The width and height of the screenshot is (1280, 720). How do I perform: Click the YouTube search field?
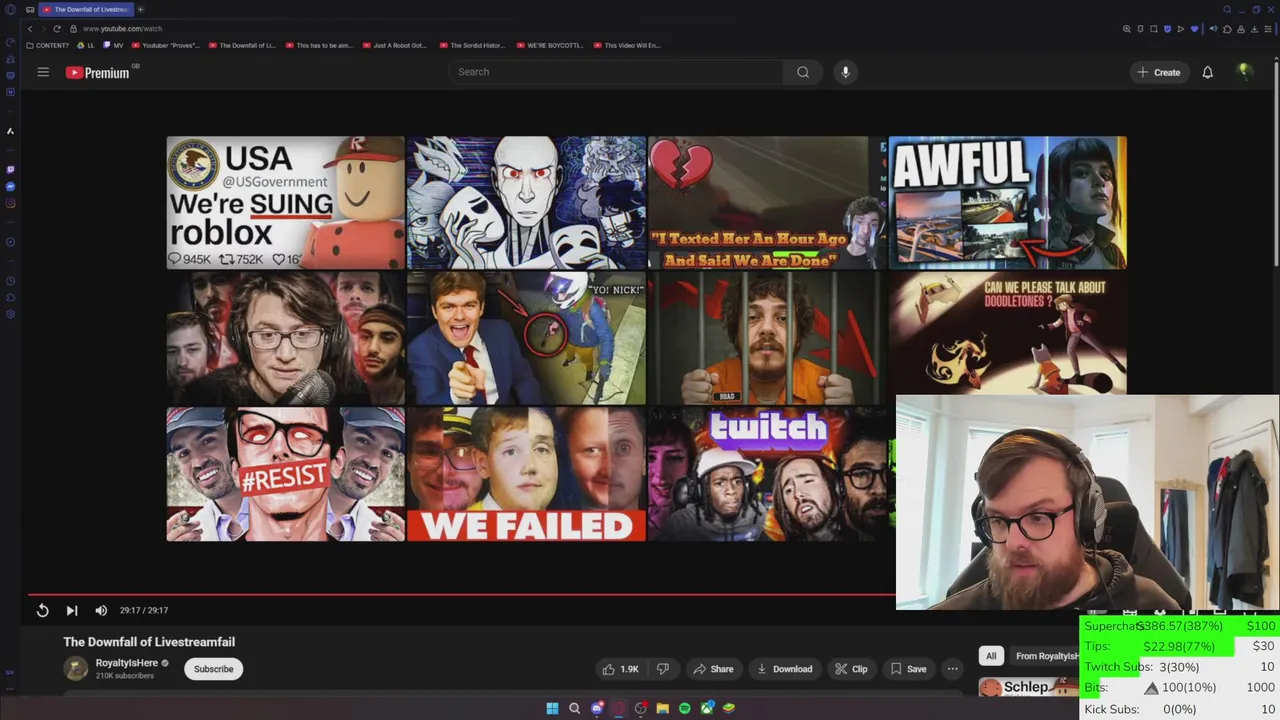615,72
